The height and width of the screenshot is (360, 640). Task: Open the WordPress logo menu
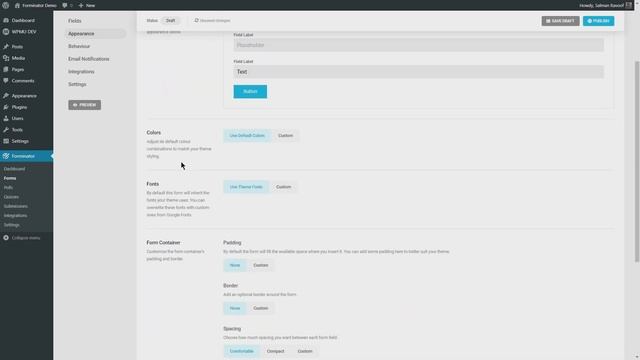tap(5, 5)
